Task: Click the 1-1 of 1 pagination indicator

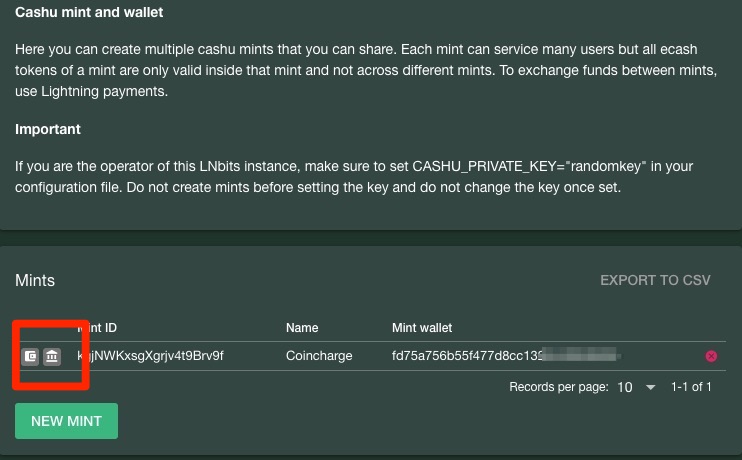Action: (691, 387)
